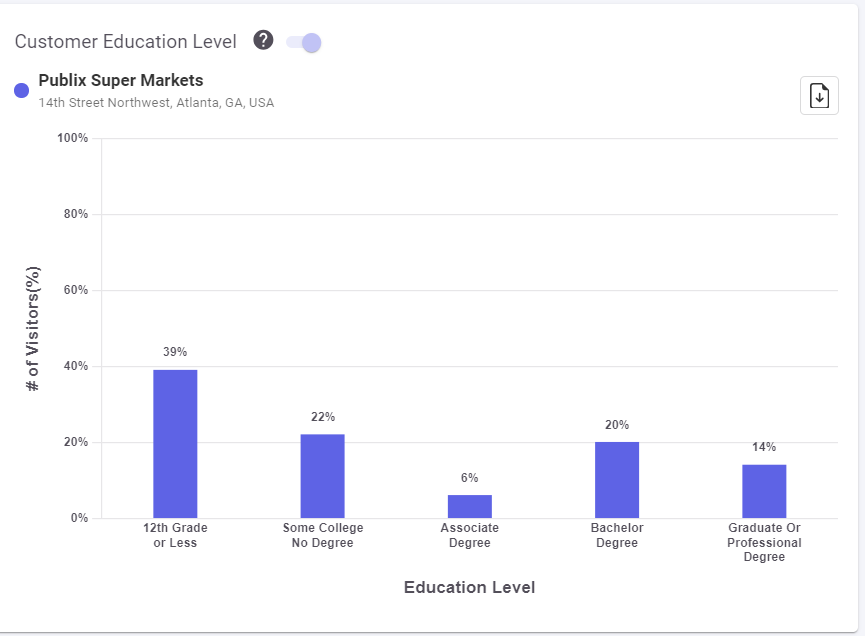
Task: Click the 6% data label
Action: tap(470, 478)
